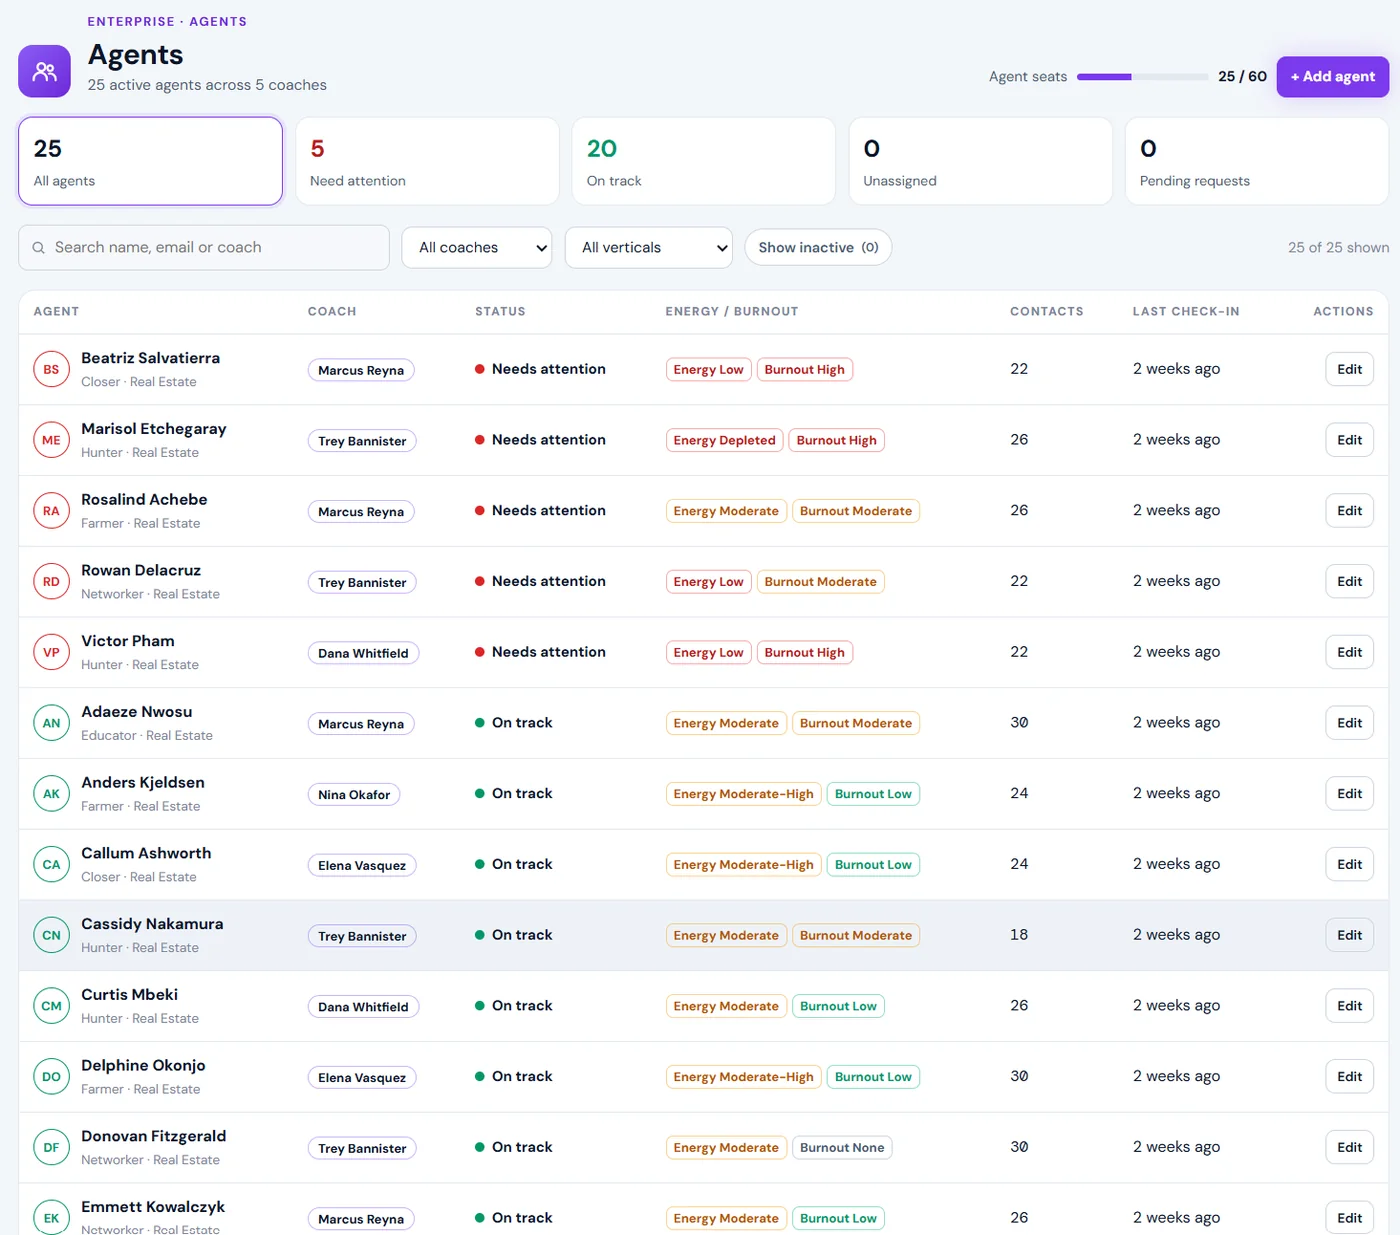The image size is (1400, 1235).
Task: Click the VP avatar for Victor Pham
Action: [51, 652]
